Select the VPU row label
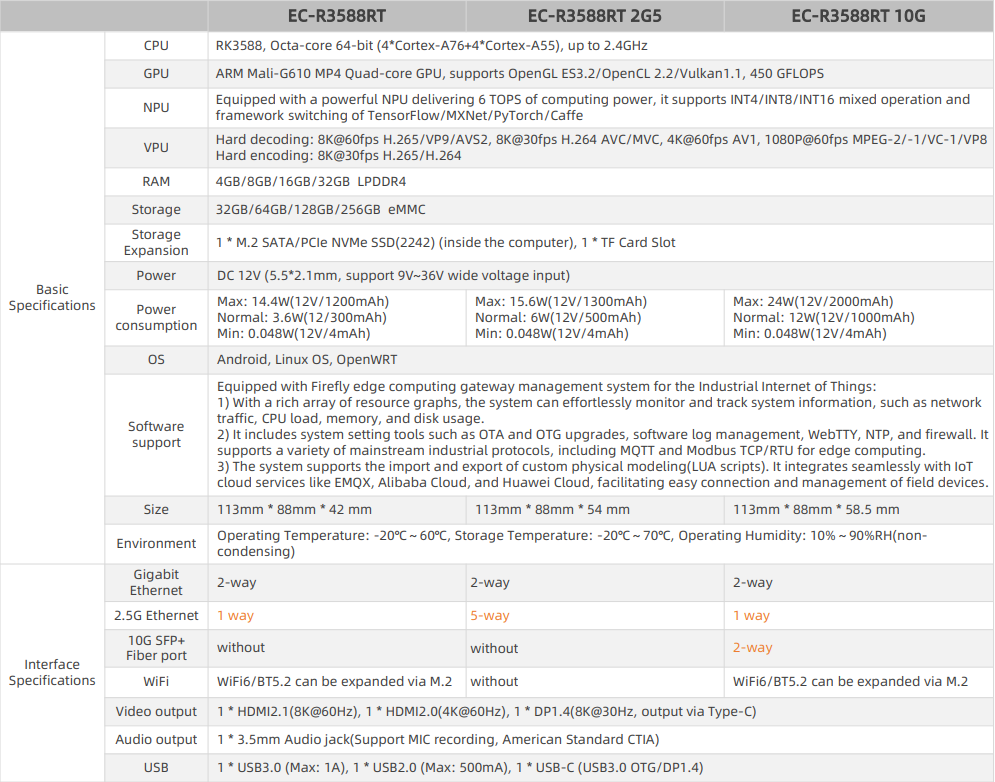Image resolution: width=995 pixels, height=782 pixels. 156,147
